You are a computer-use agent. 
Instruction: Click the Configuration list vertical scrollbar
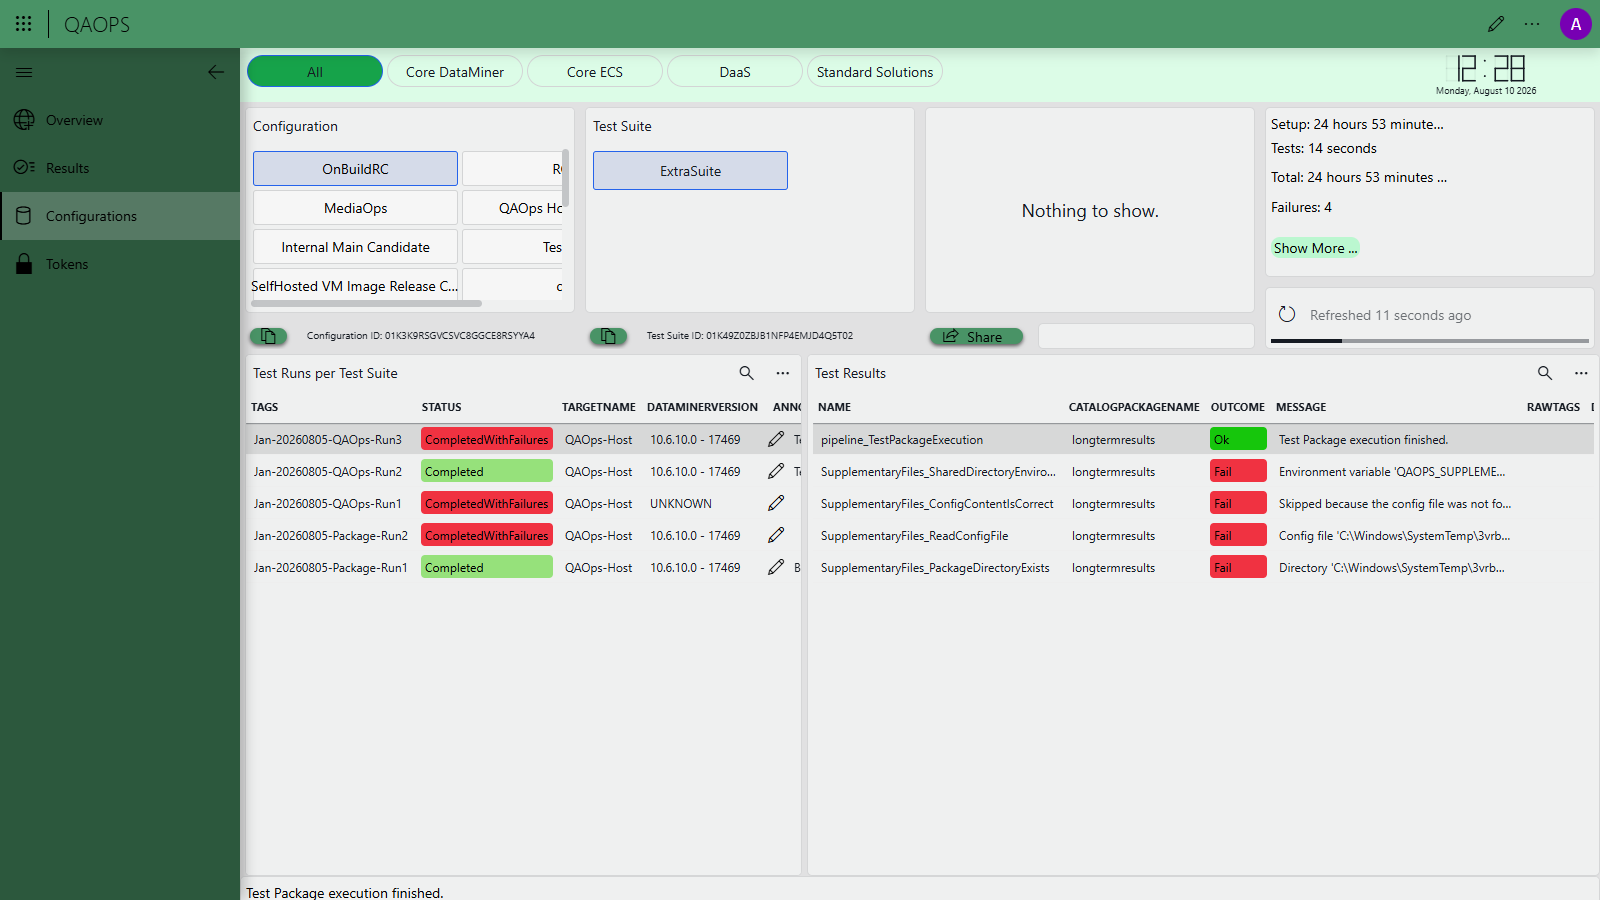(x=566, y=178)
